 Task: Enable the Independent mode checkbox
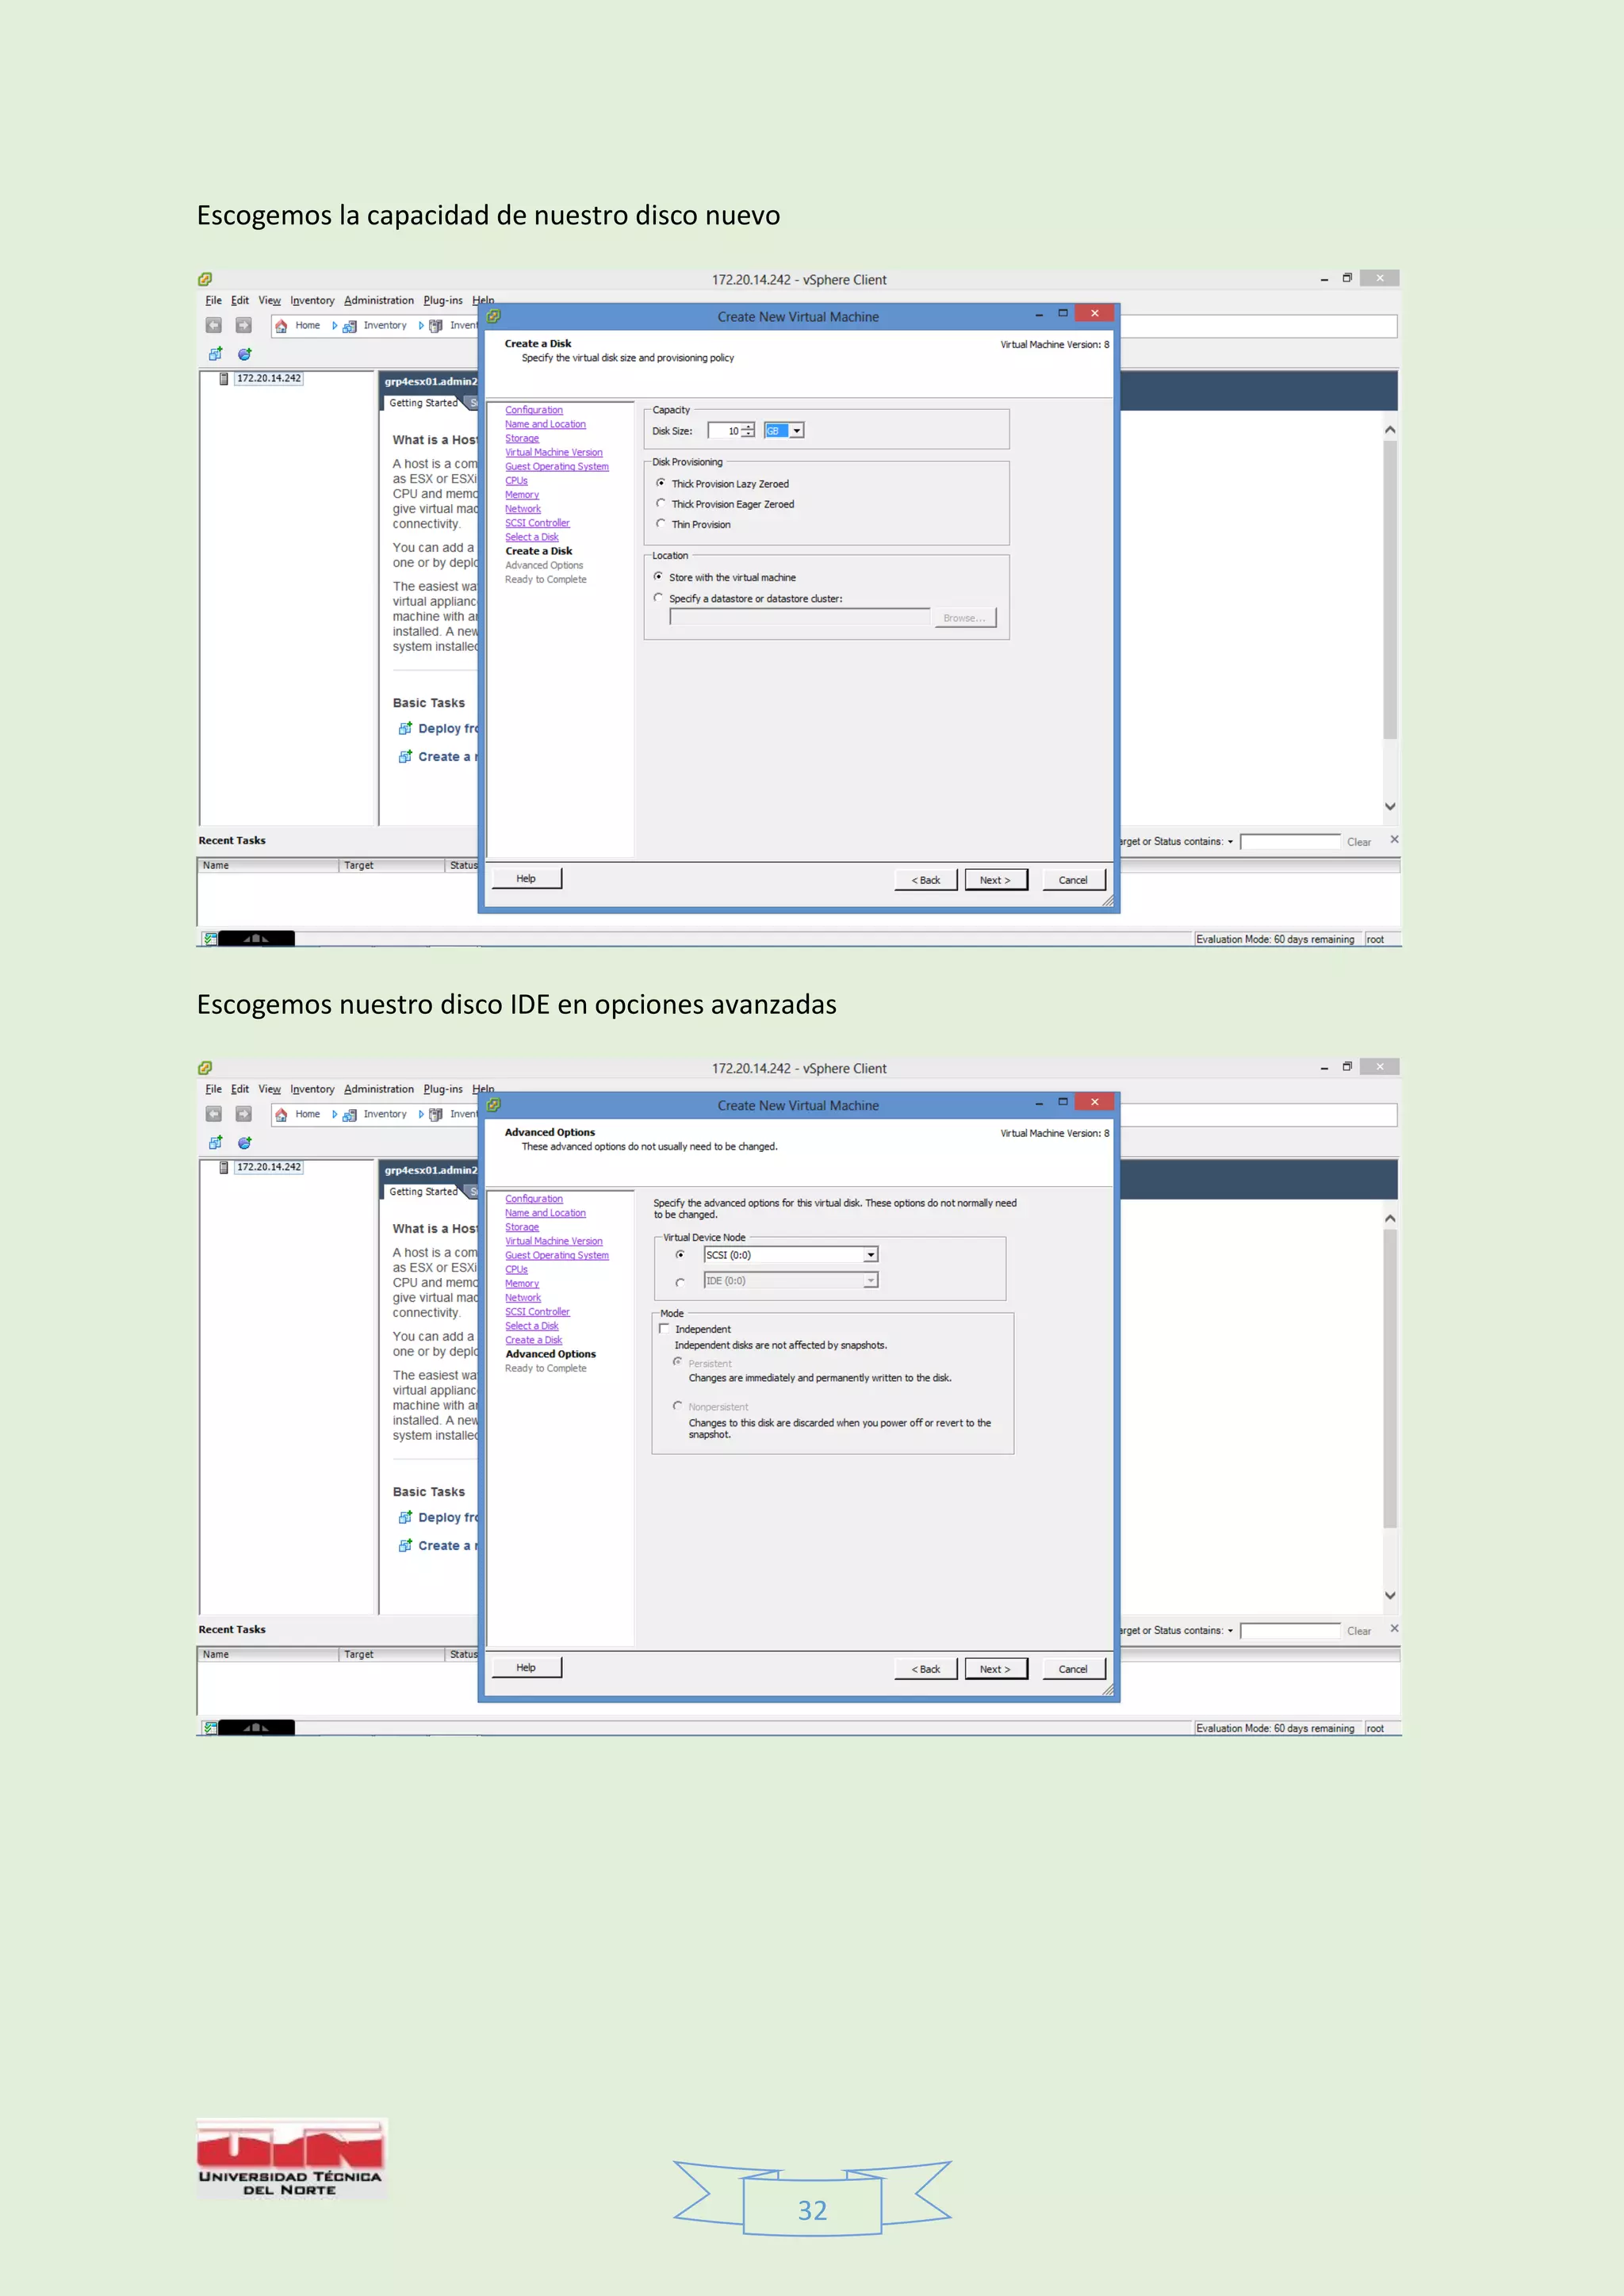(x=664, y=1329)
